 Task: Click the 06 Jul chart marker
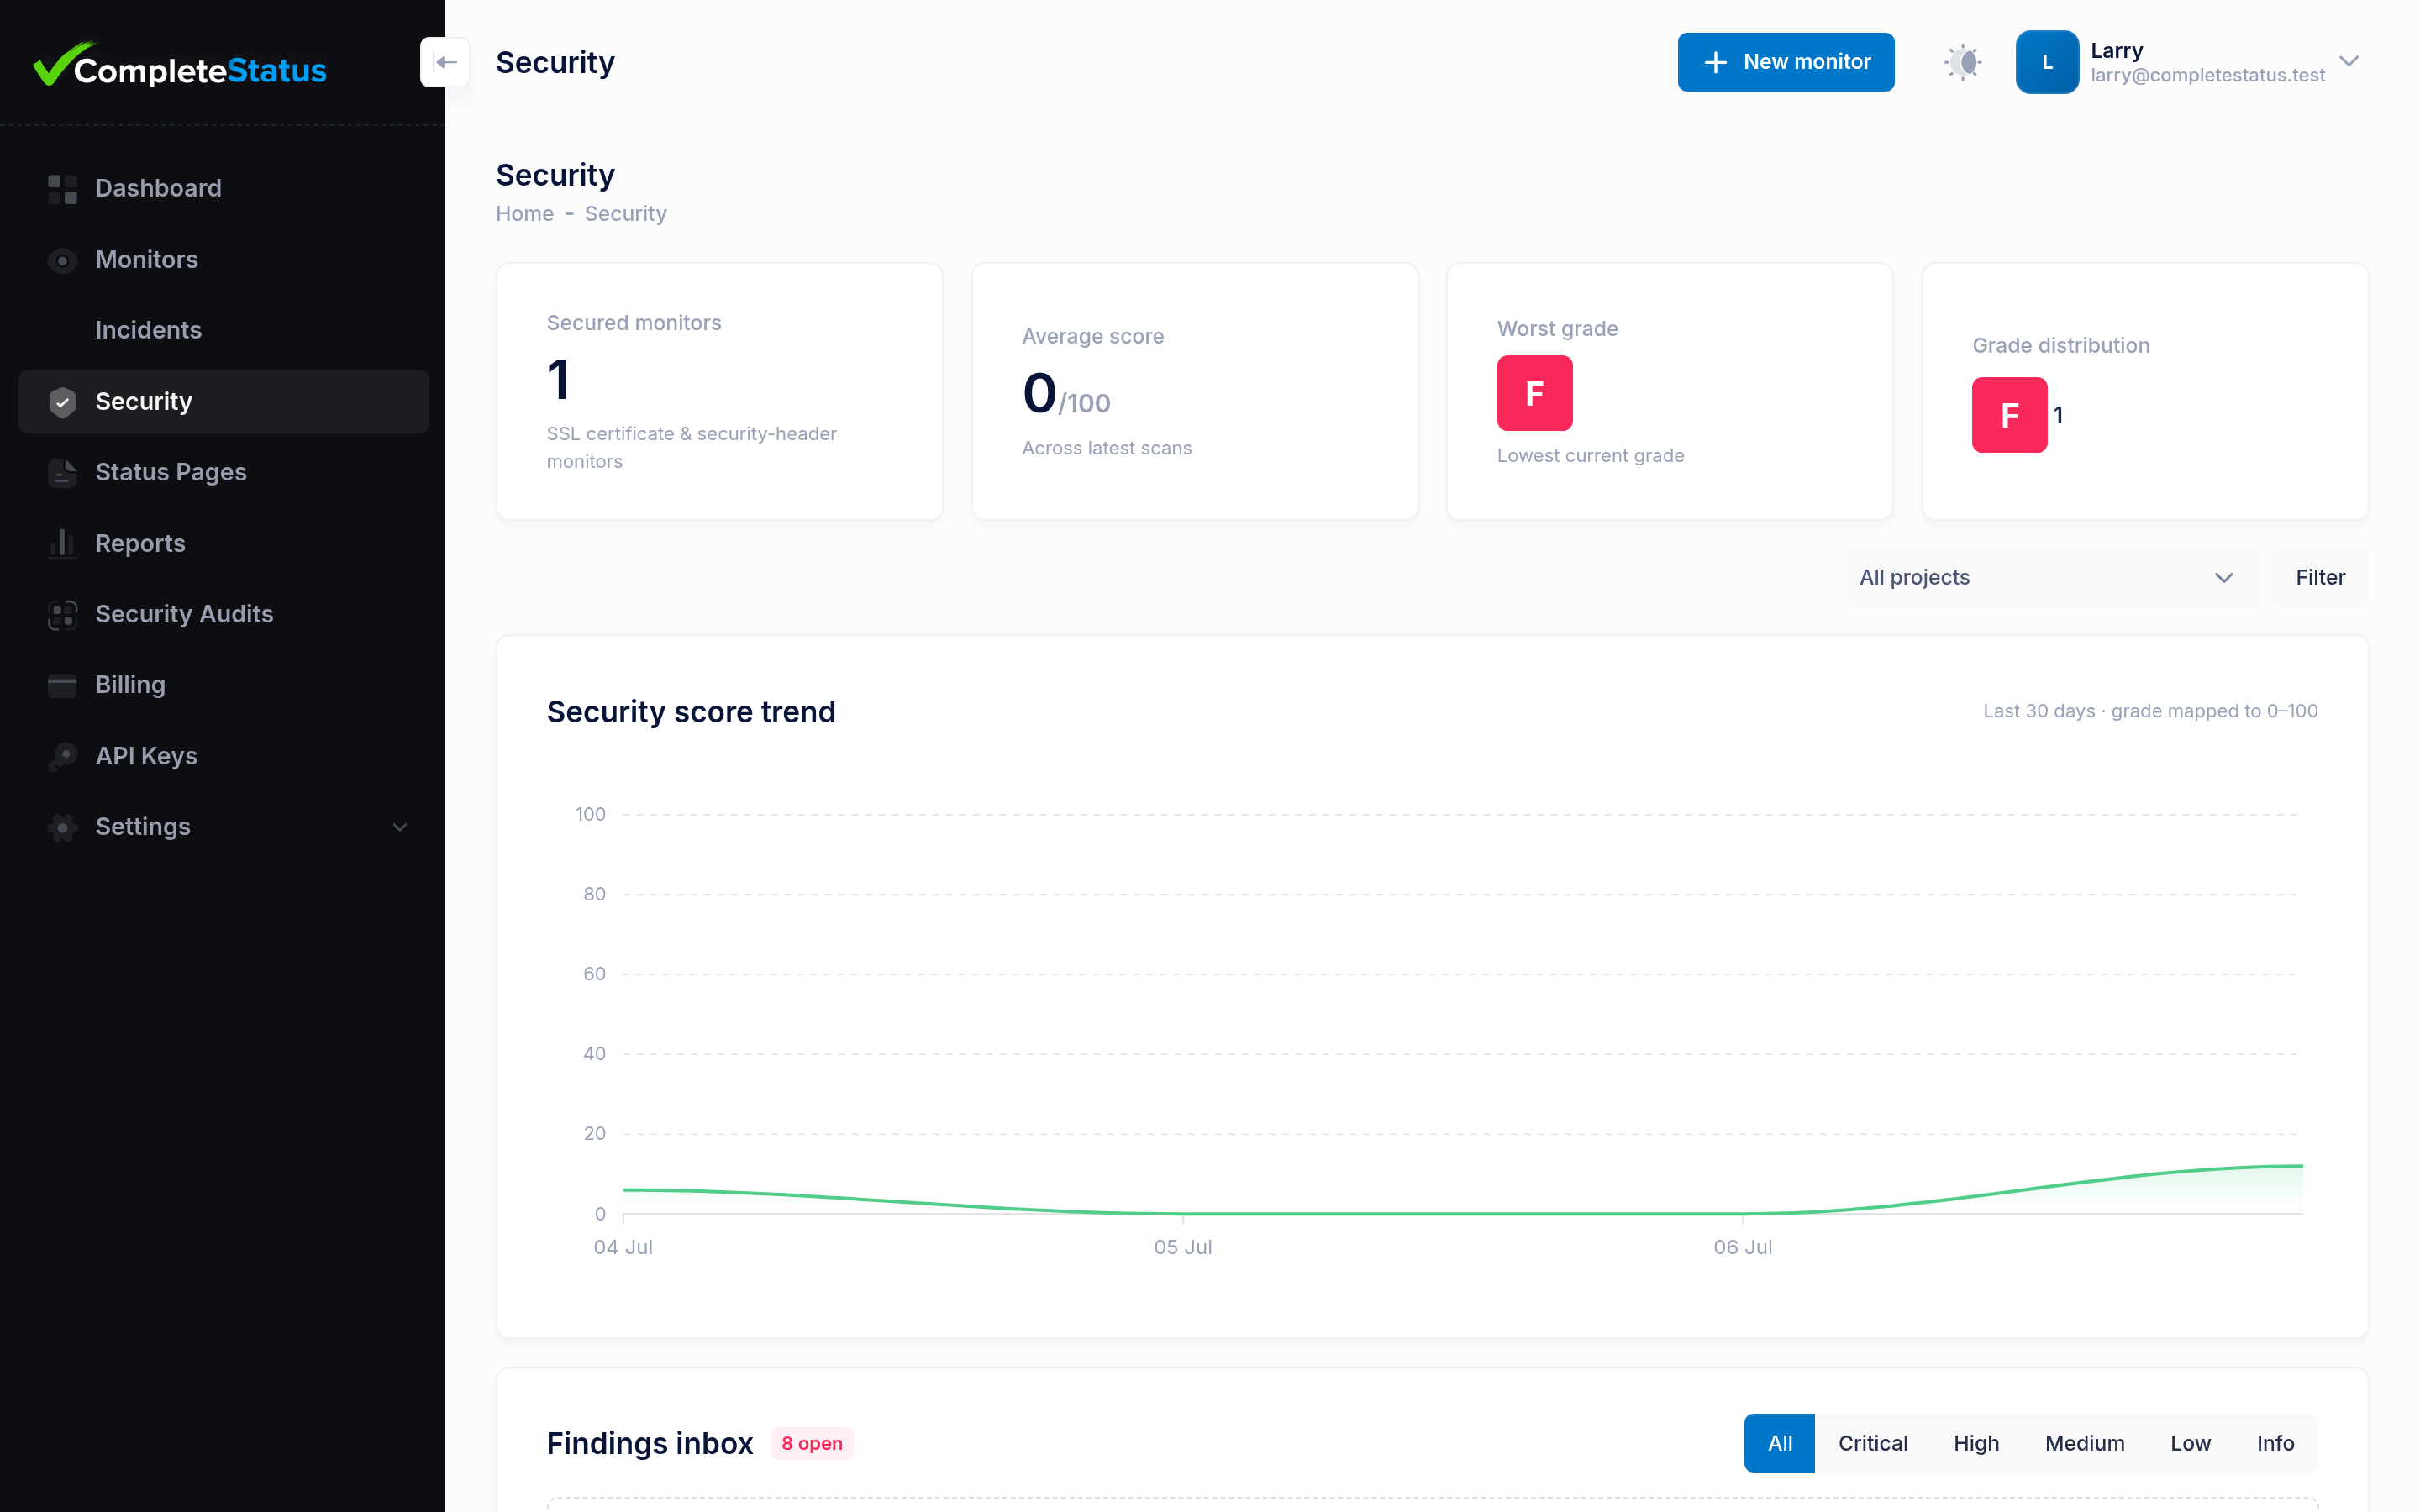click(1743, 1247)
